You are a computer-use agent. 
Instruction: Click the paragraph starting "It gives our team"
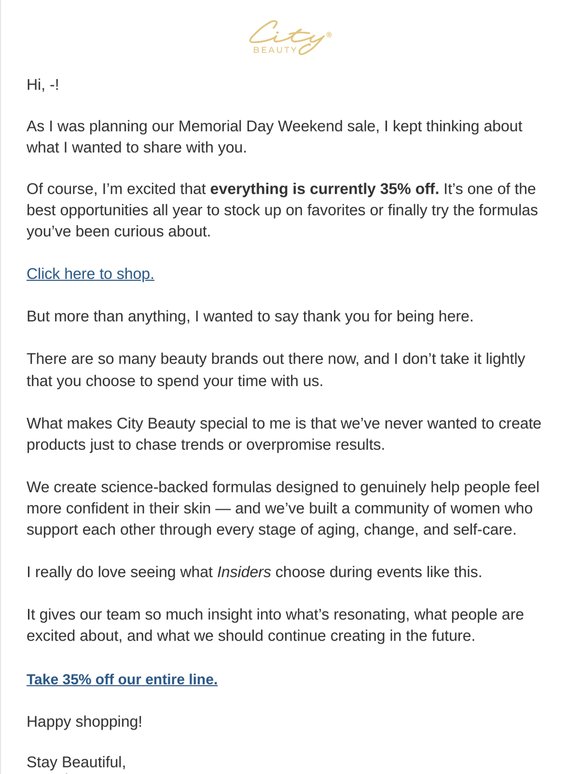275,624
